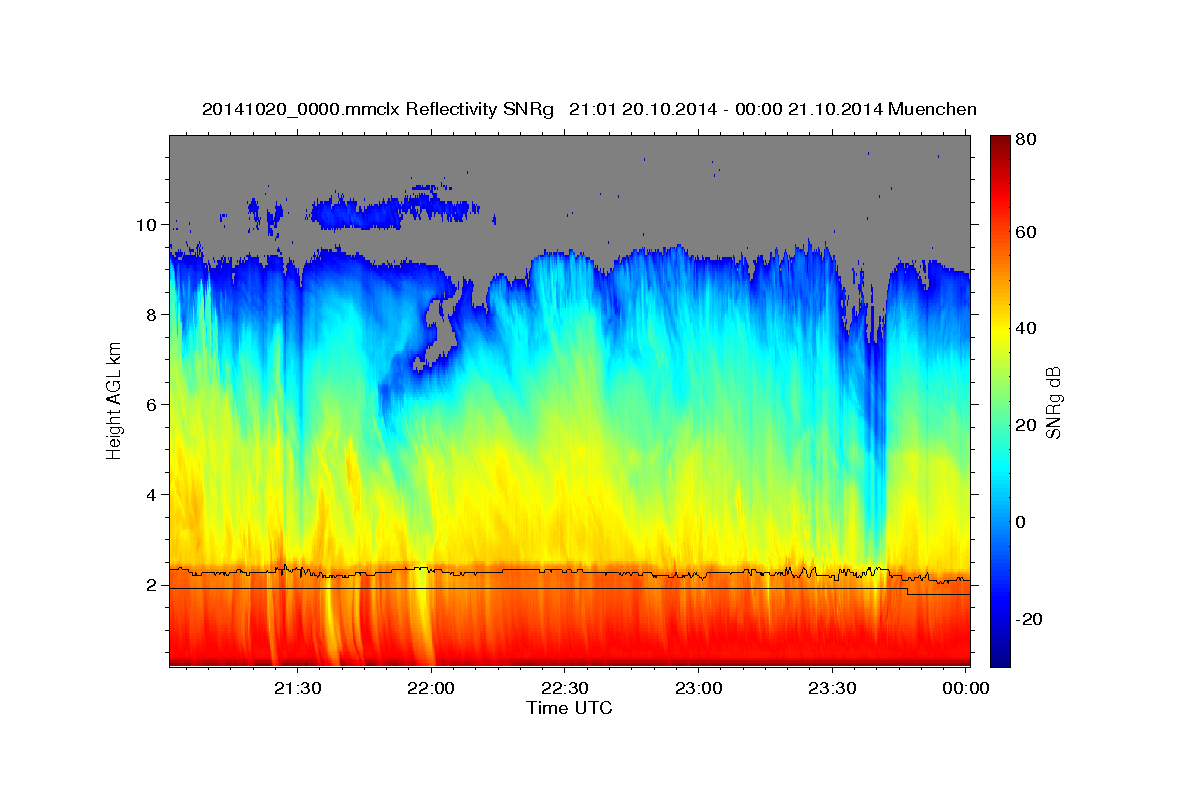Image resolution: width=1200 pixels, height=800 pixels.
Task: Click the colorbar value 80
Action: tap(1025, 140)
